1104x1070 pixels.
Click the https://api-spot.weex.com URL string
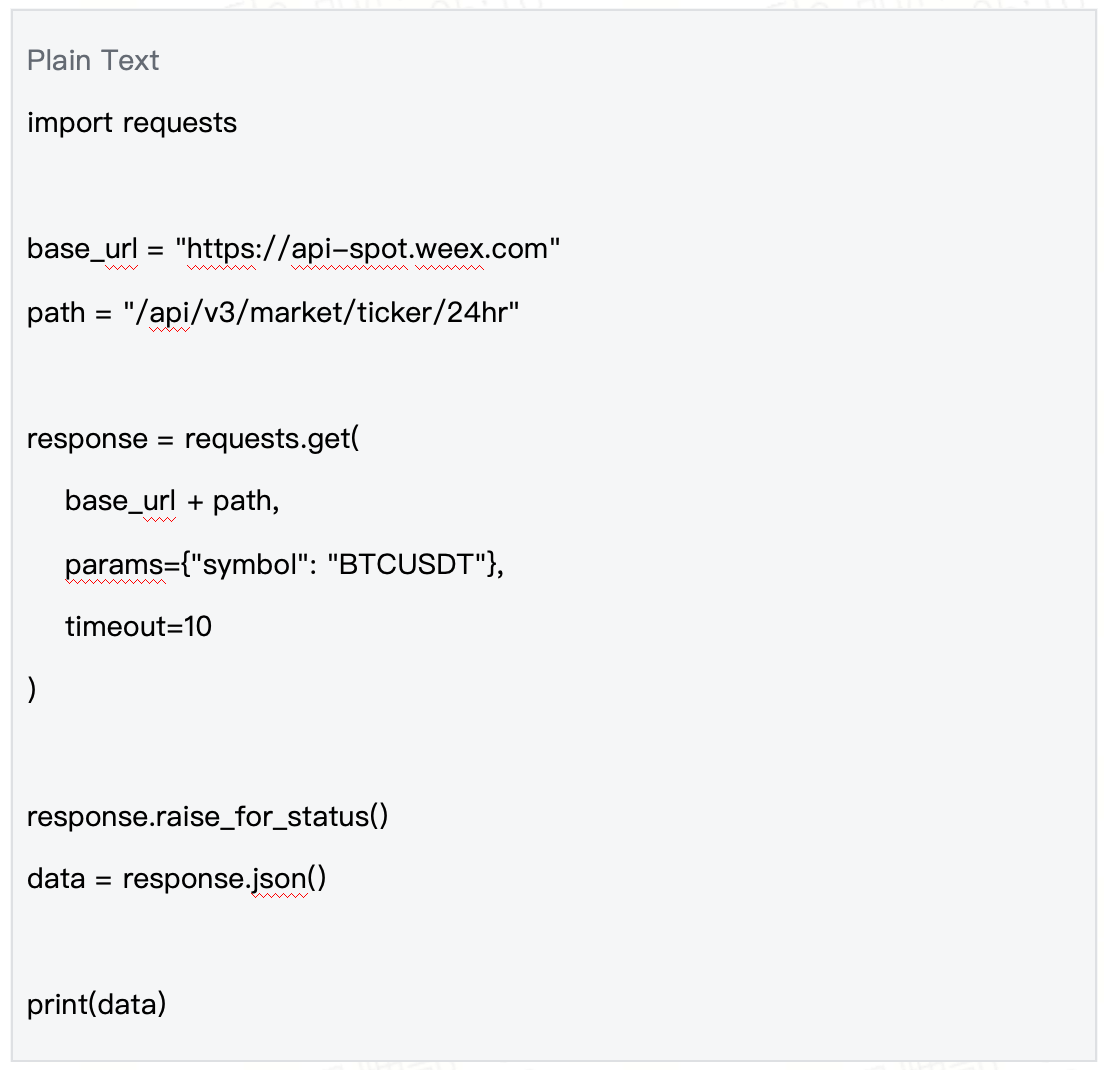[x=368, y=249]
